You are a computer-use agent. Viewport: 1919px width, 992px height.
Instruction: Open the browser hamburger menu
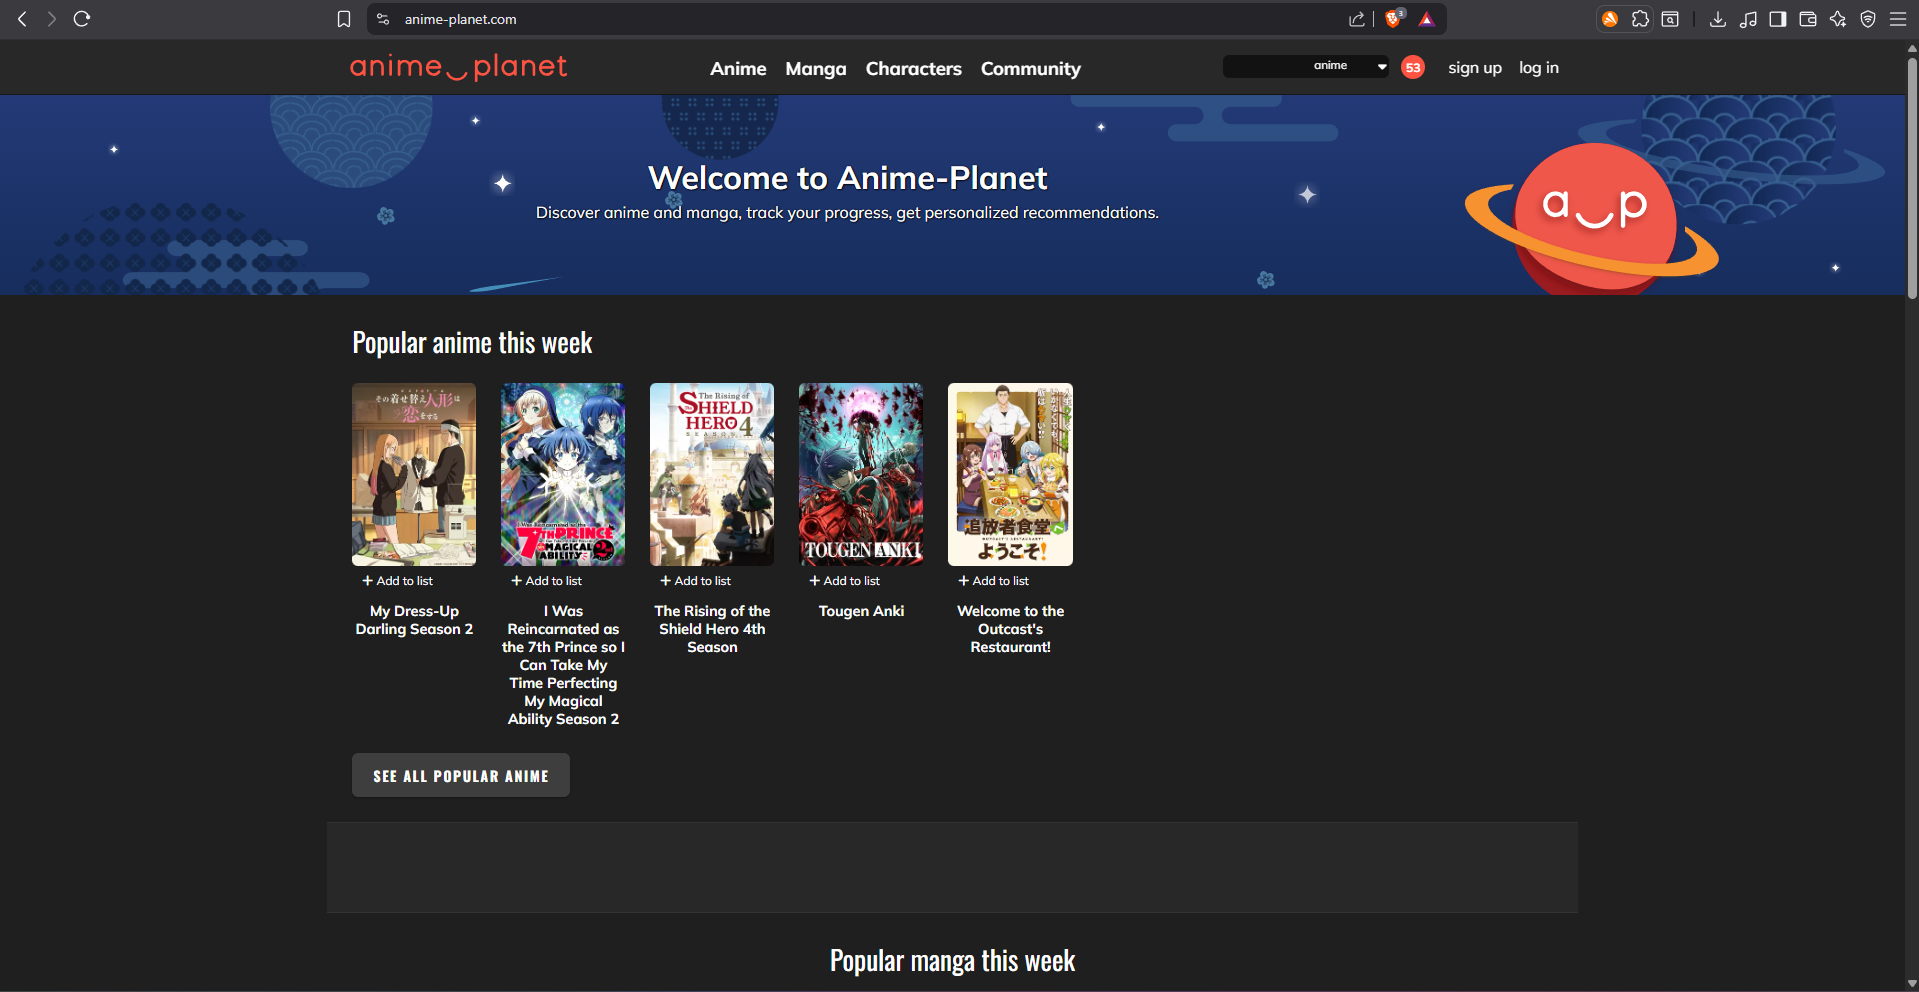pyautogui.click(x=1898, y=19)
